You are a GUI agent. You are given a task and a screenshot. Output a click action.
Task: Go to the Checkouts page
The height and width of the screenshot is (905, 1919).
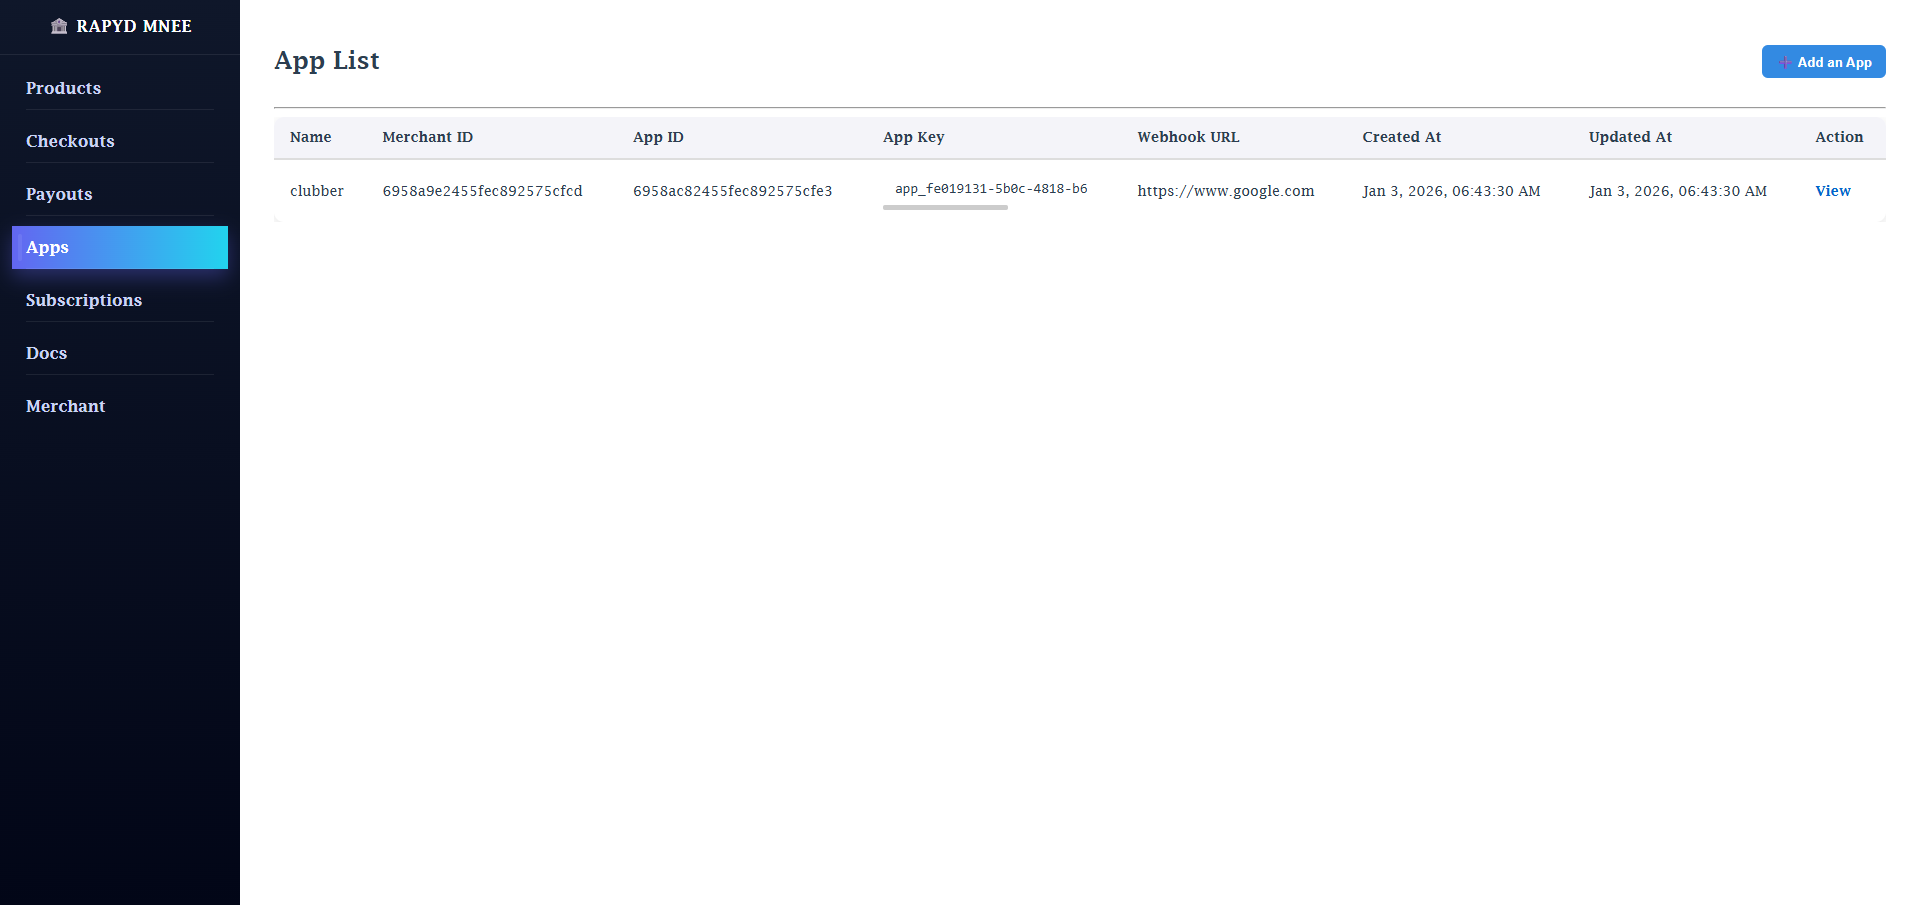(x=119, y=141)
